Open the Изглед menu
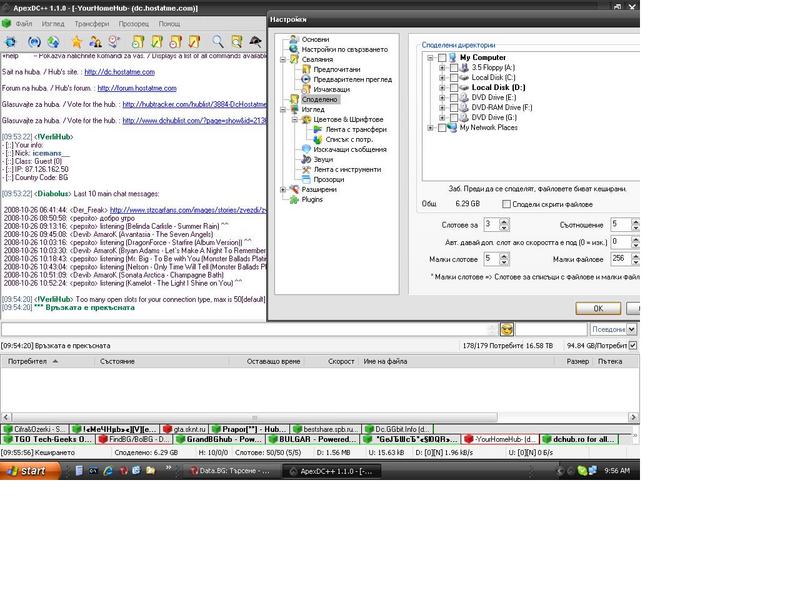800x600 pixels. [53, 23]
